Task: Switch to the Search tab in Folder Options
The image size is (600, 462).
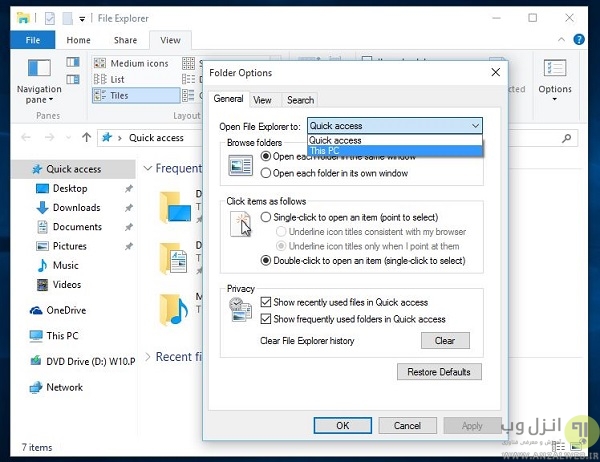Action: pyautogui.click(x=300, y=100)
